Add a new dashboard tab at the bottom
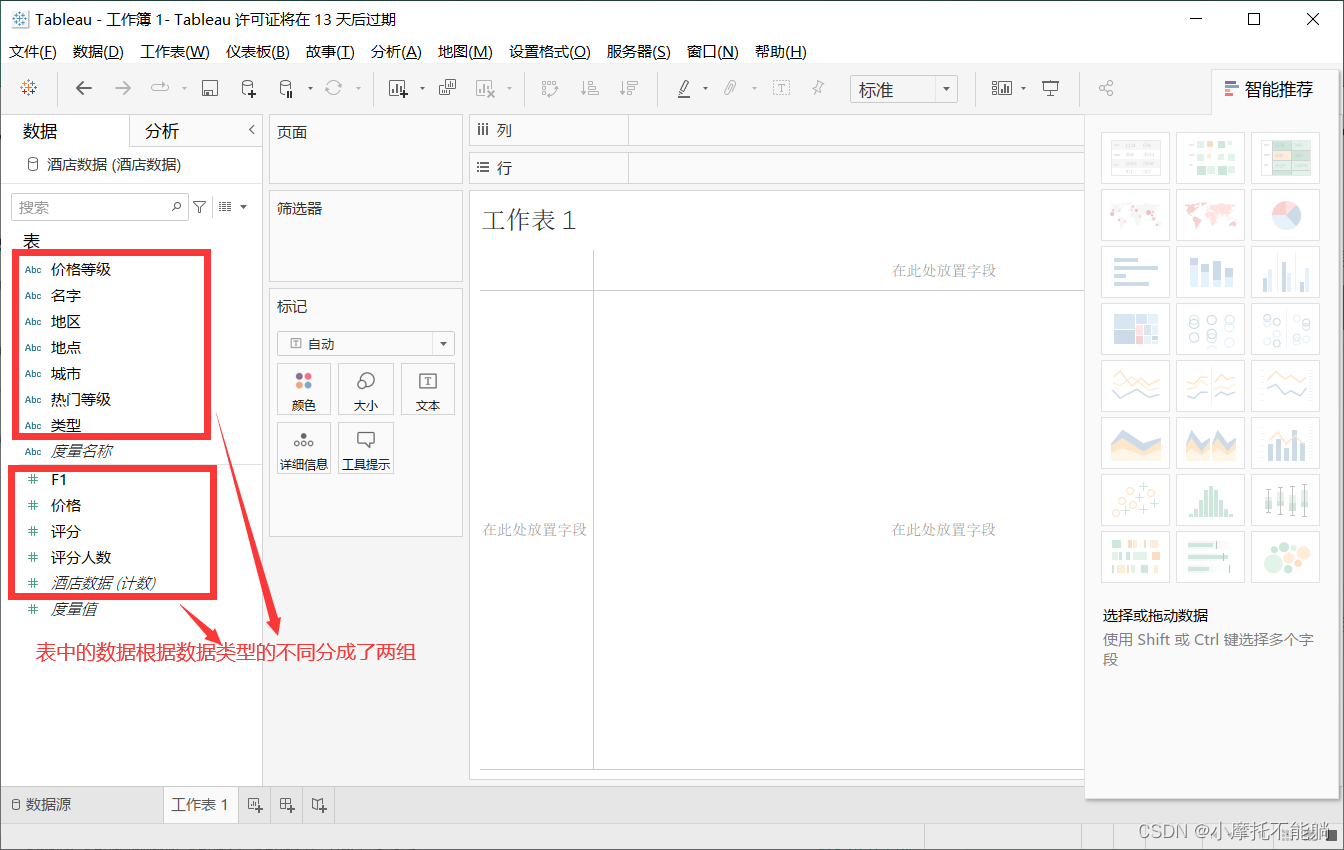Viewport: 1344px width, 850px height. (287, 804)
